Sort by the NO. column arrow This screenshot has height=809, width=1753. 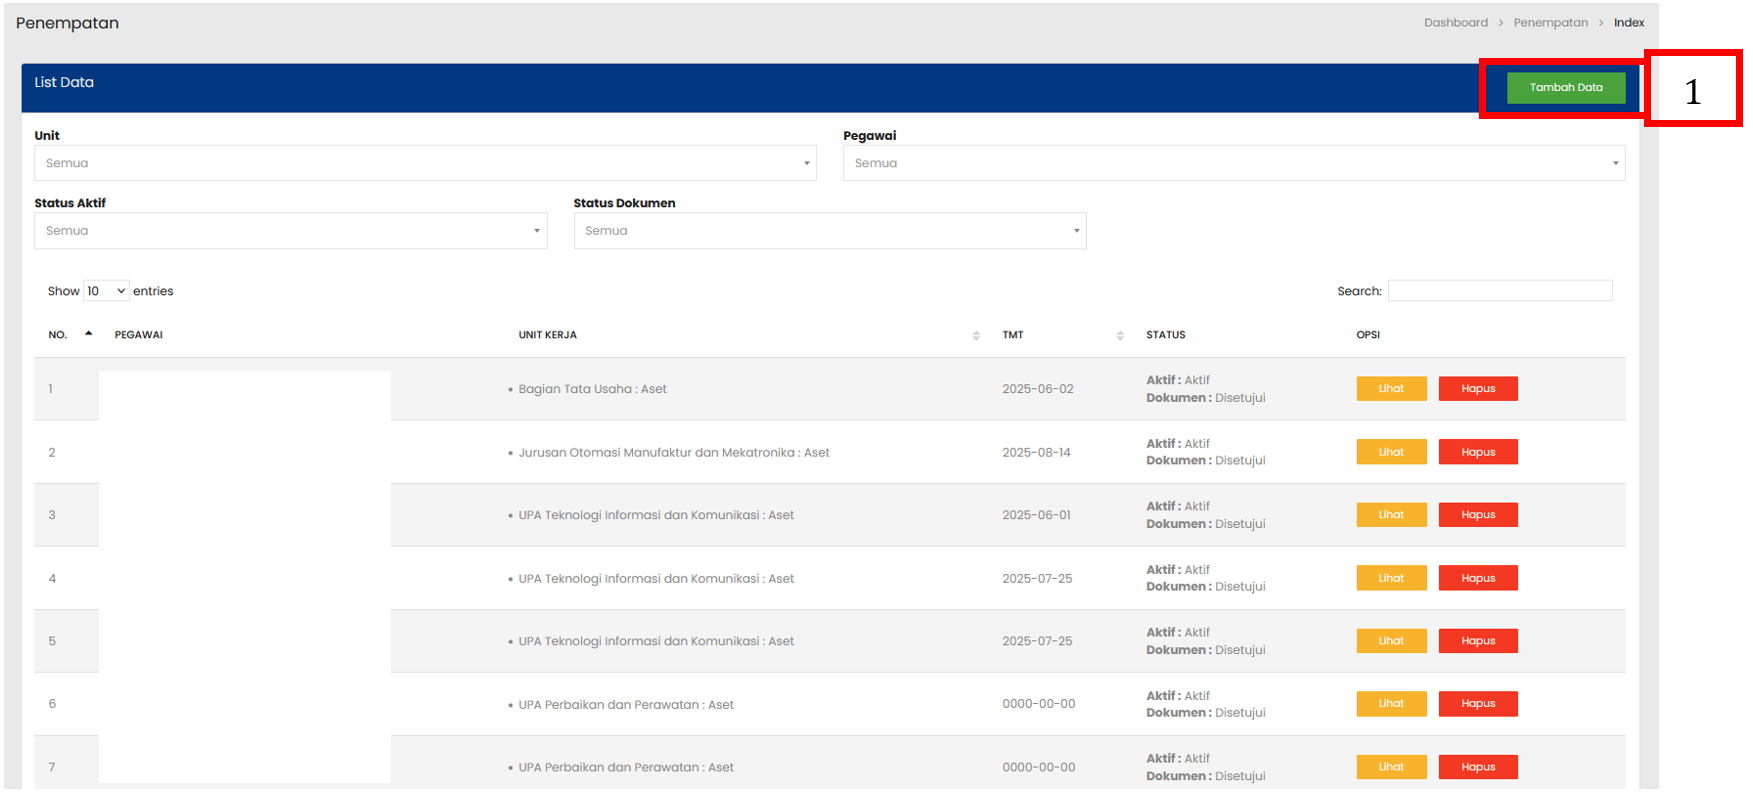(89, 334)
